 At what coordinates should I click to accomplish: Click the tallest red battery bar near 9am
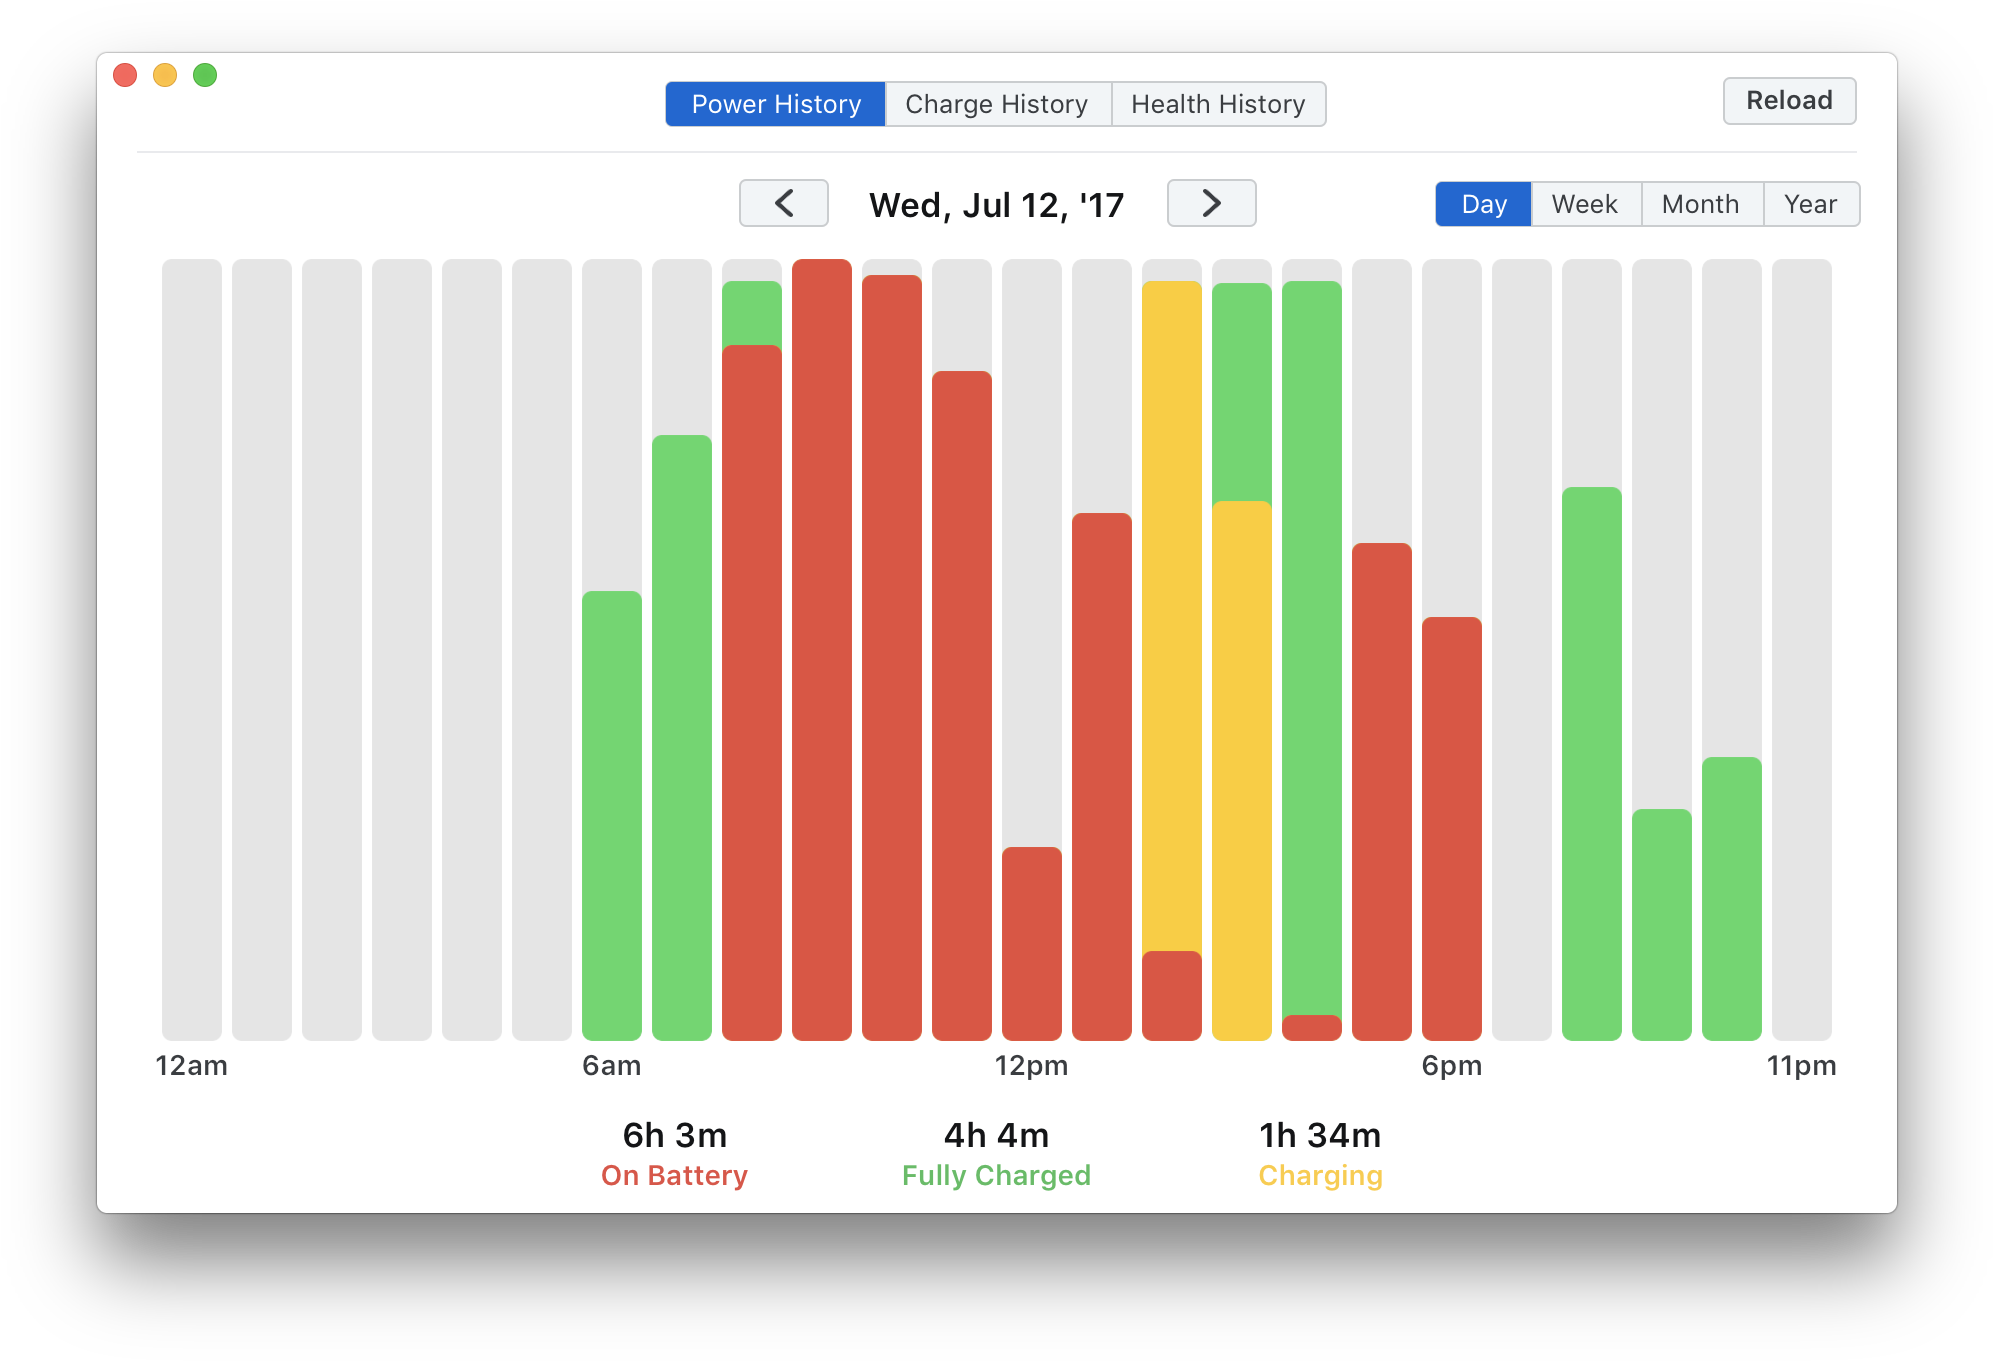[821, 650]
